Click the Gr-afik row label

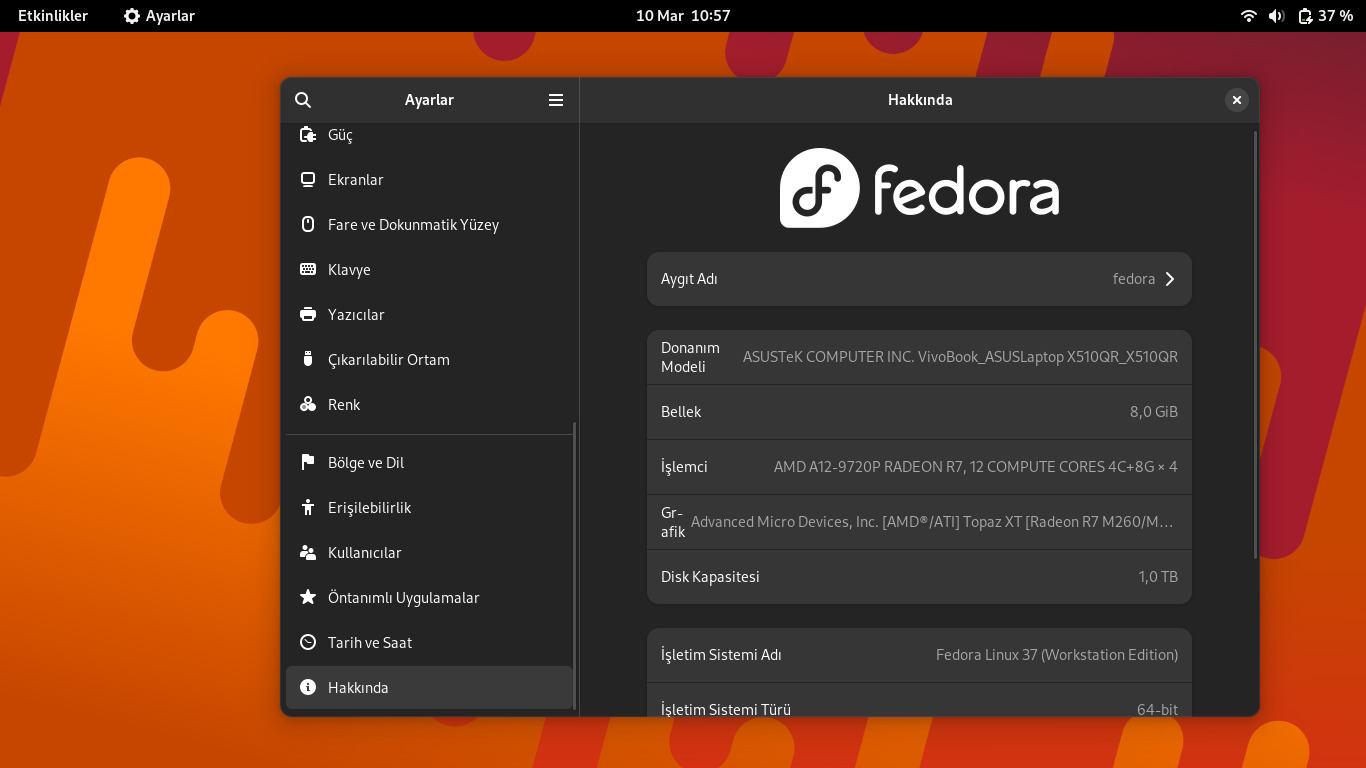click(673, 522)
